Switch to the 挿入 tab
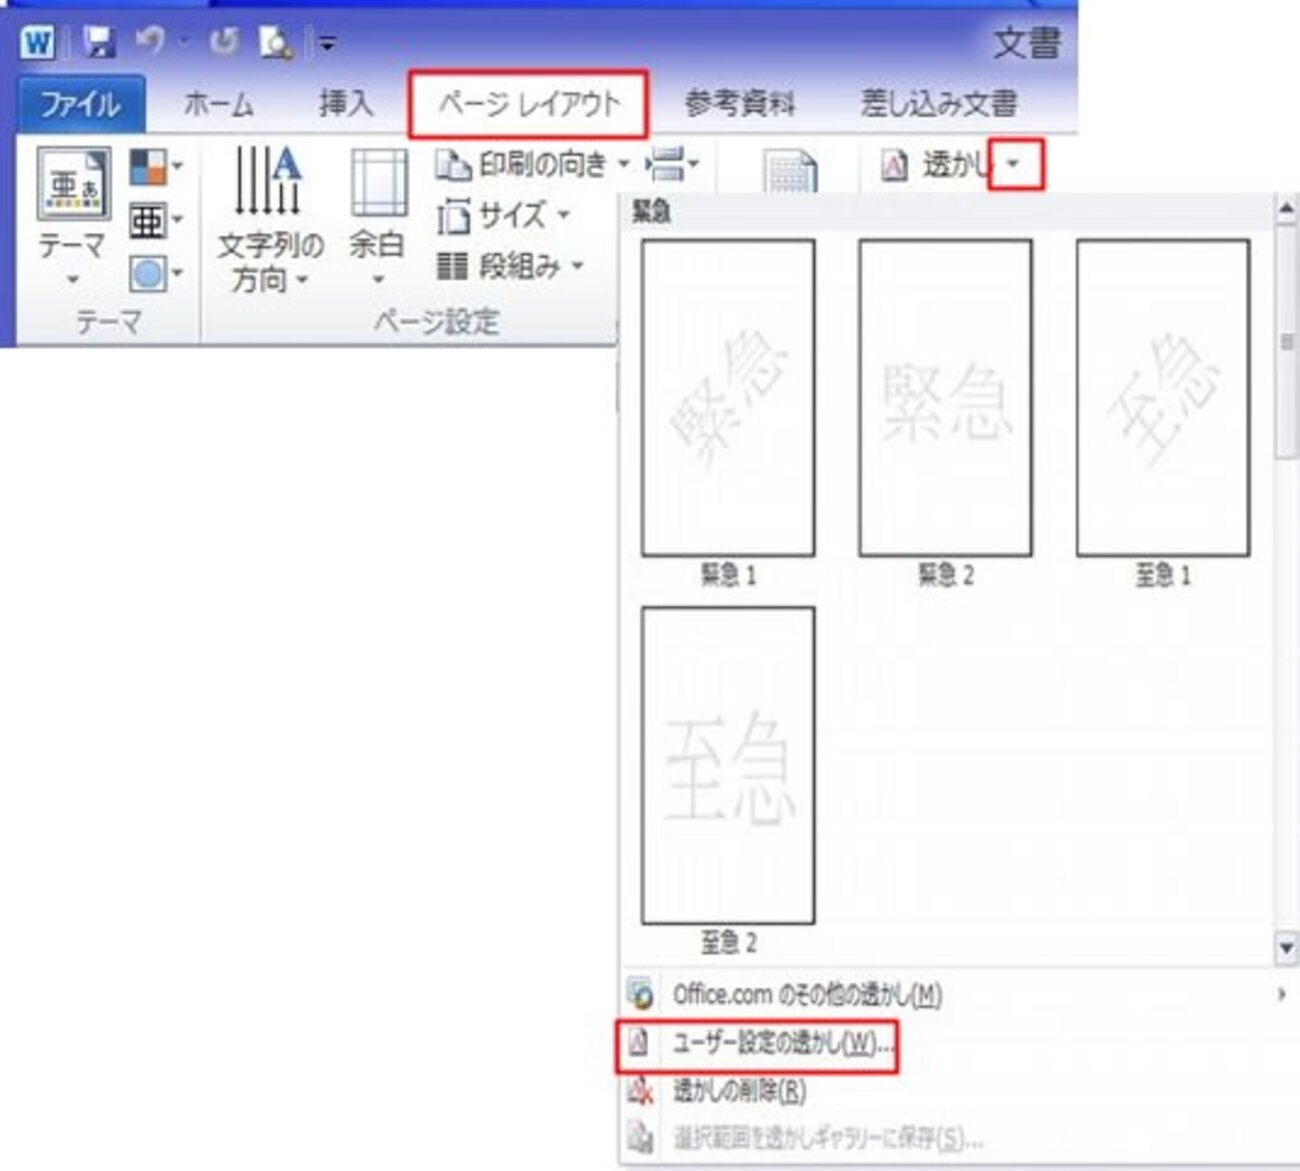The height and width of the screenshot is (1171, 1300). 346,104
